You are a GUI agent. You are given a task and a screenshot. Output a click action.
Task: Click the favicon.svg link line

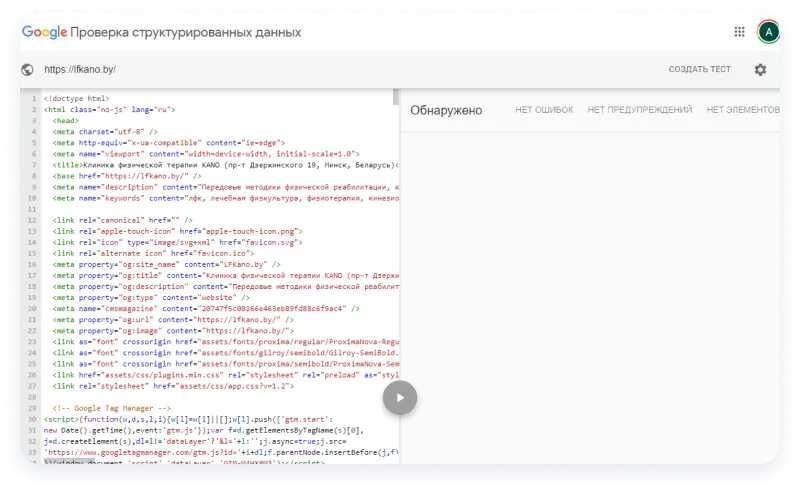pos(178,242)
